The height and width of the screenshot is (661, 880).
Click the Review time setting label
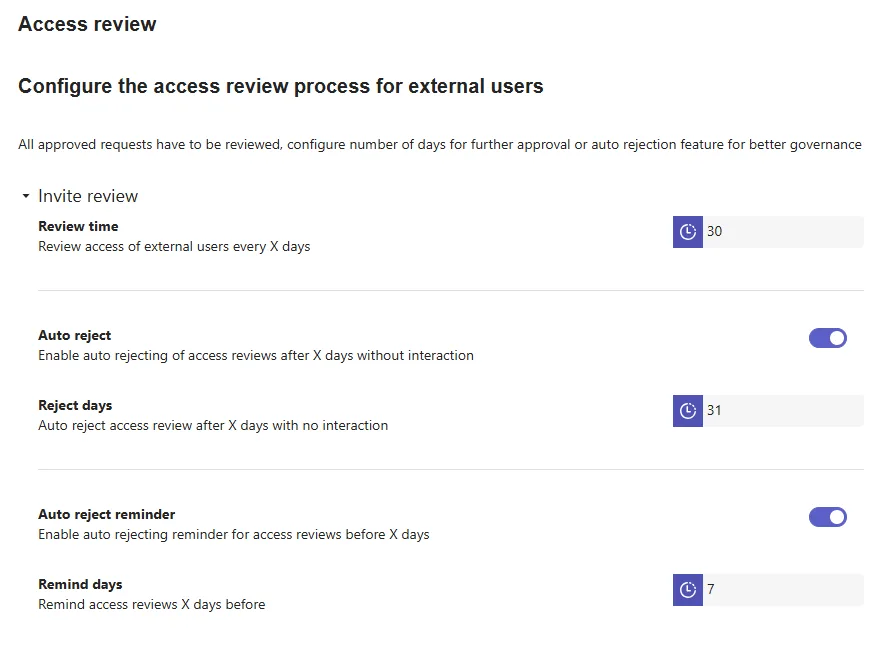pos(78,226)
